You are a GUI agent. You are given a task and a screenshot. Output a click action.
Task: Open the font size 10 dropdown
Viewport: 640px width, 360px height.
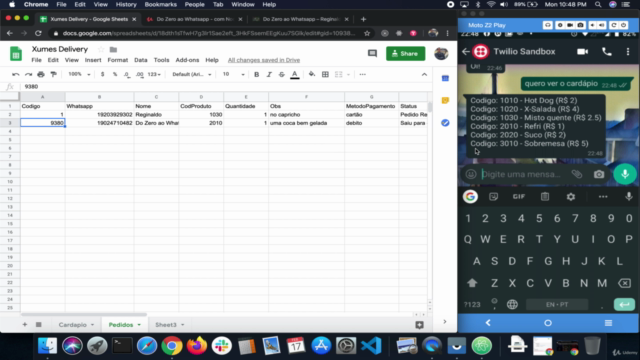tap(233, 74)
